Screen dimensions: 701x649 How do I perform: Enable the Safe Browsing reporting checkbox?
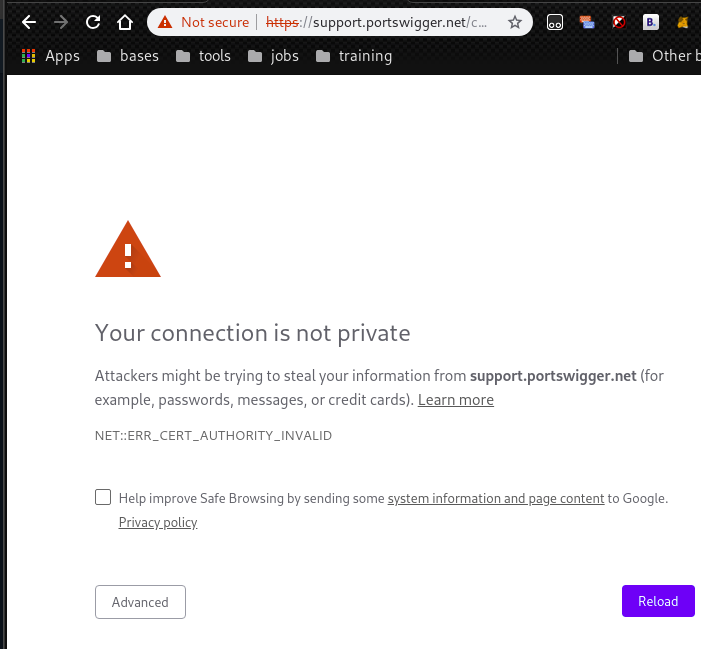pos(103,497)
